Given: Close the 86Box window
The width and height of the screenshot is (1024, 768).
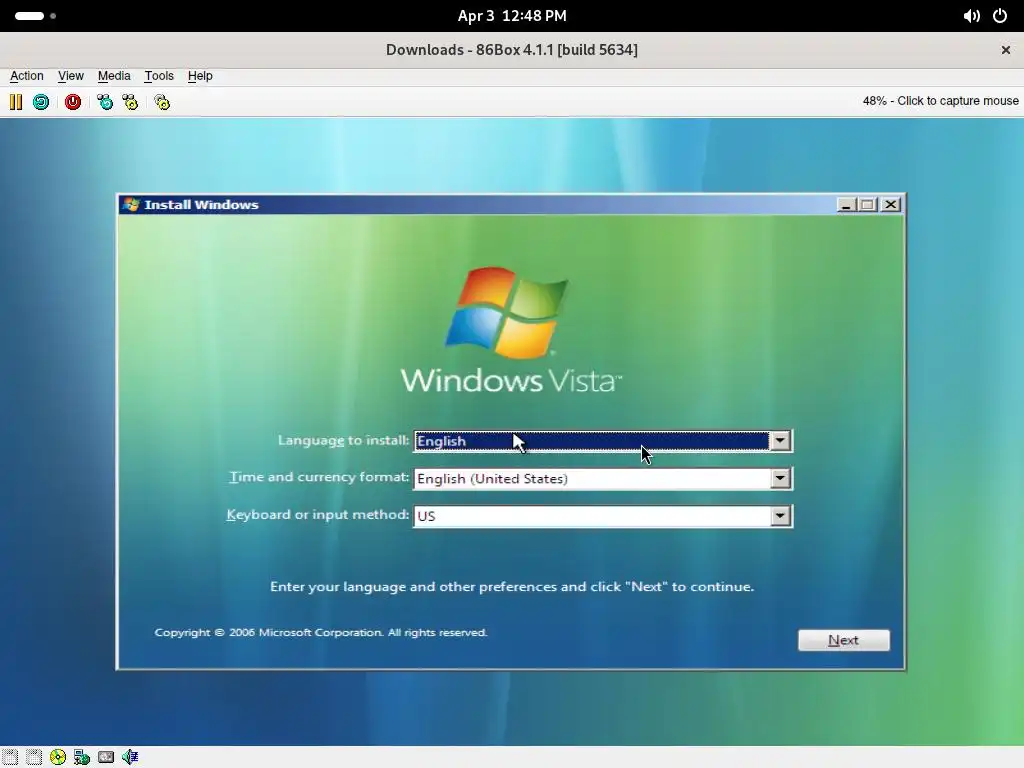Looking at the screenshot, I should [x=1006, y=50].
